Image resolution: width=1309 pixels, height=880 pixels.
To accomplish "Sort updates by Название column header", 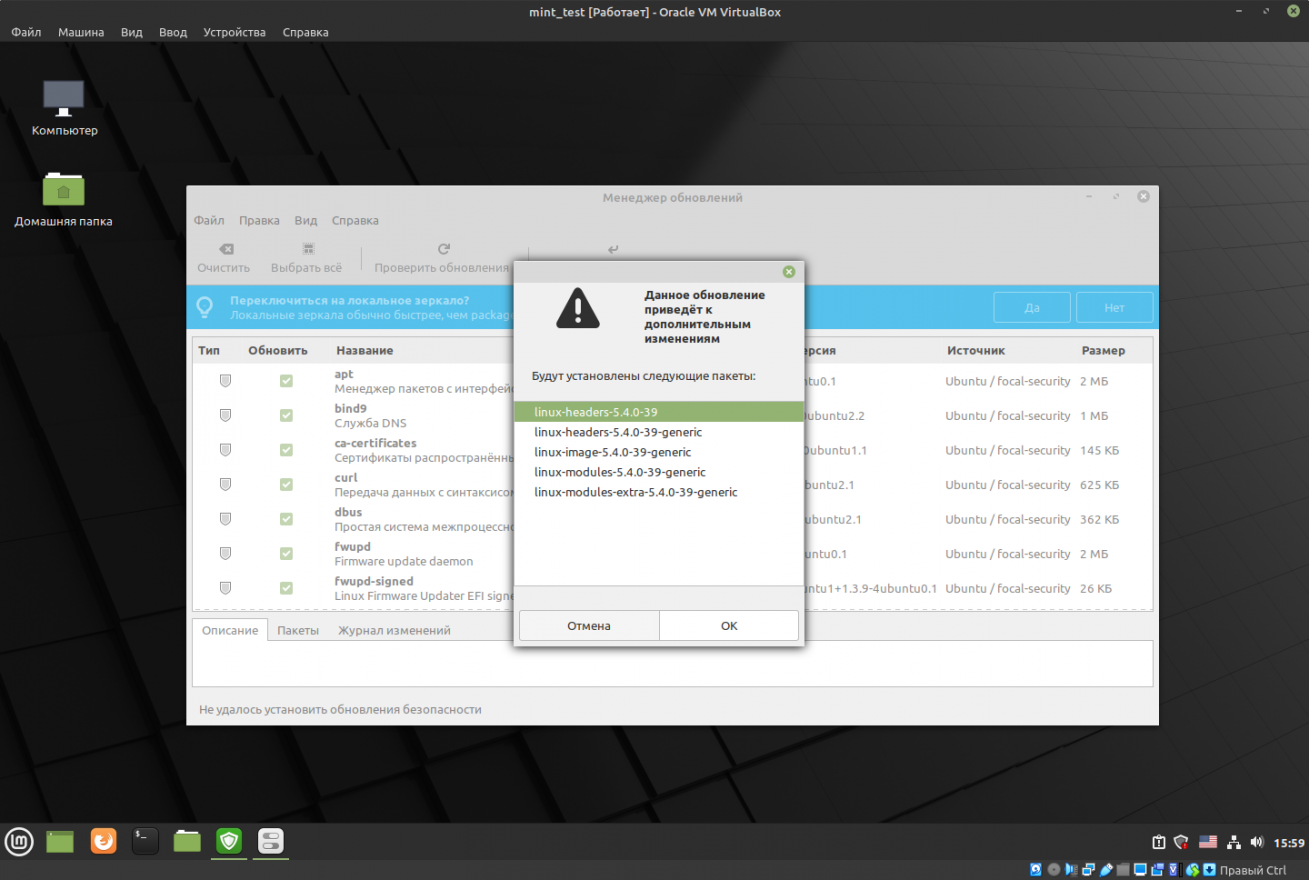I will point(364,351).
